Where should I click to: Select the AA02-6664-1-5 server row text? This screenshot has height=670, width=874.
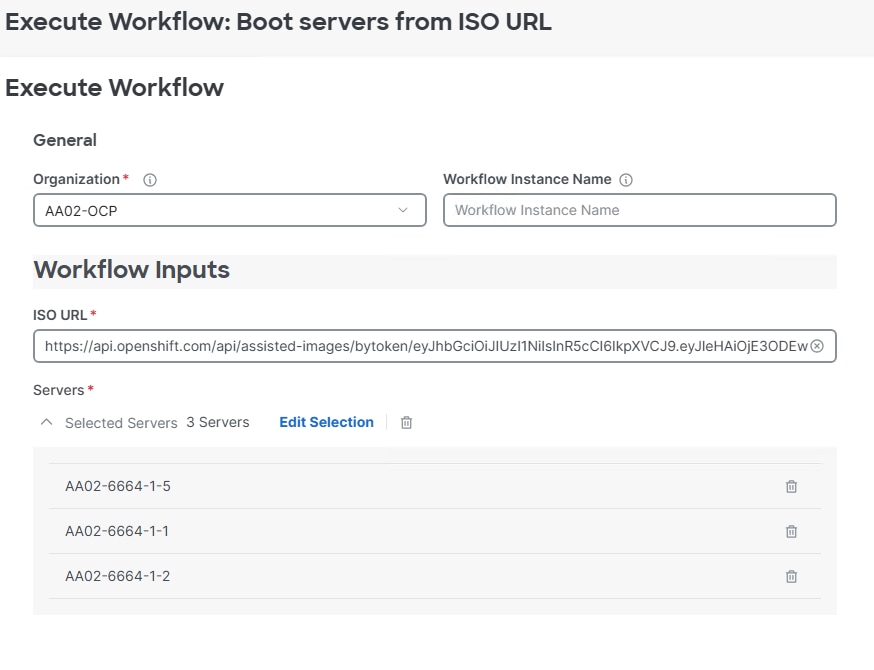tap(118, 486)
